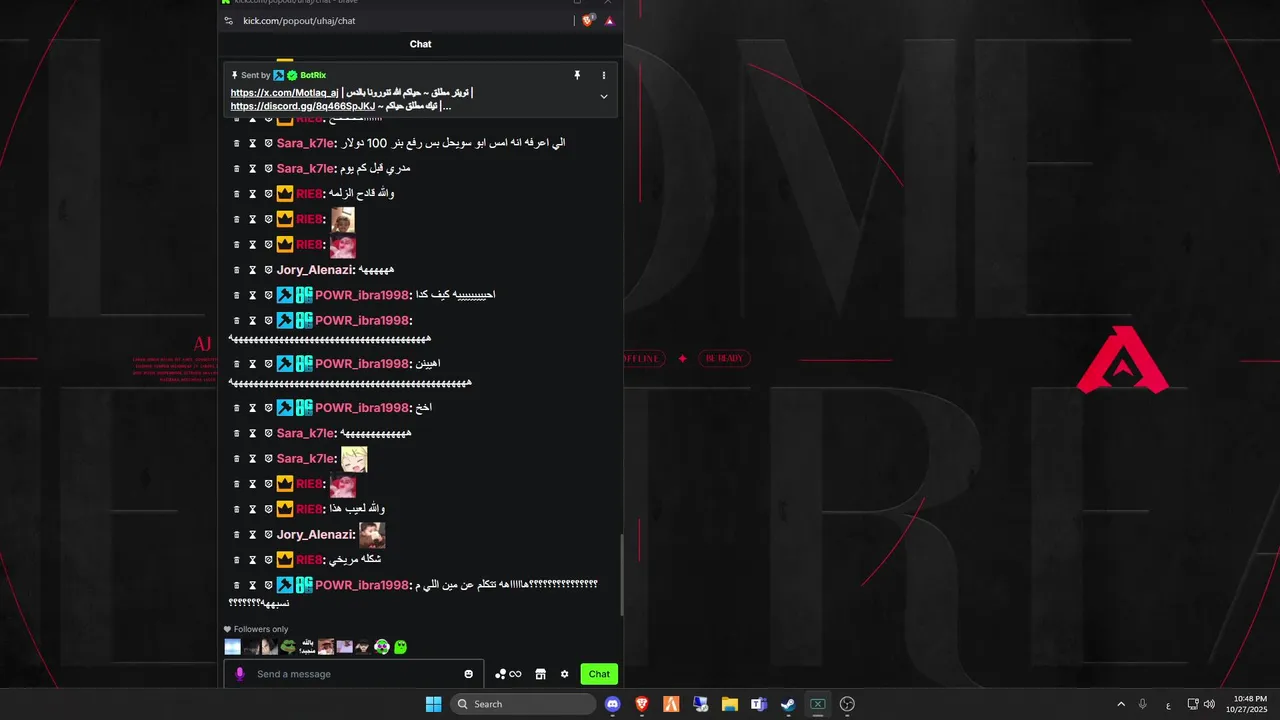Open the clock showing 10:48 PM
This screenshot has width=1280, height=720.
(1250, 704)
